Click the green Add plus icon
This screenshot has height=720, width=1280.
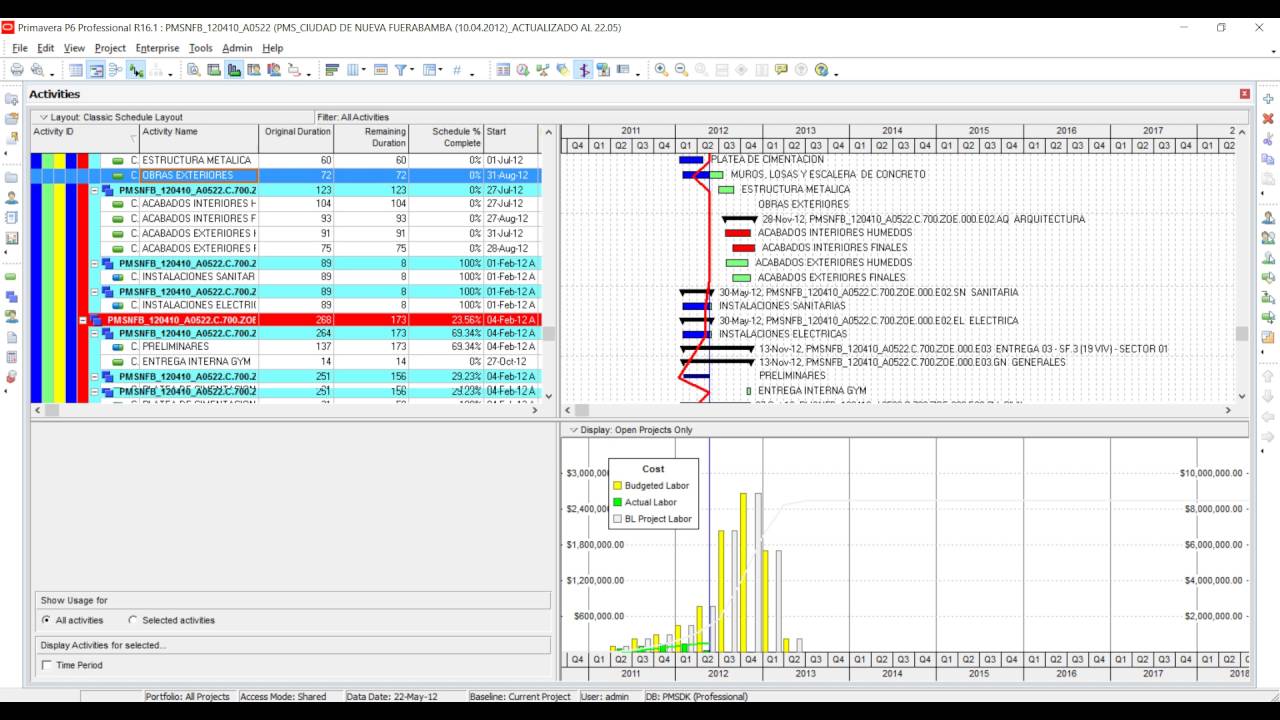point(1268,99)
